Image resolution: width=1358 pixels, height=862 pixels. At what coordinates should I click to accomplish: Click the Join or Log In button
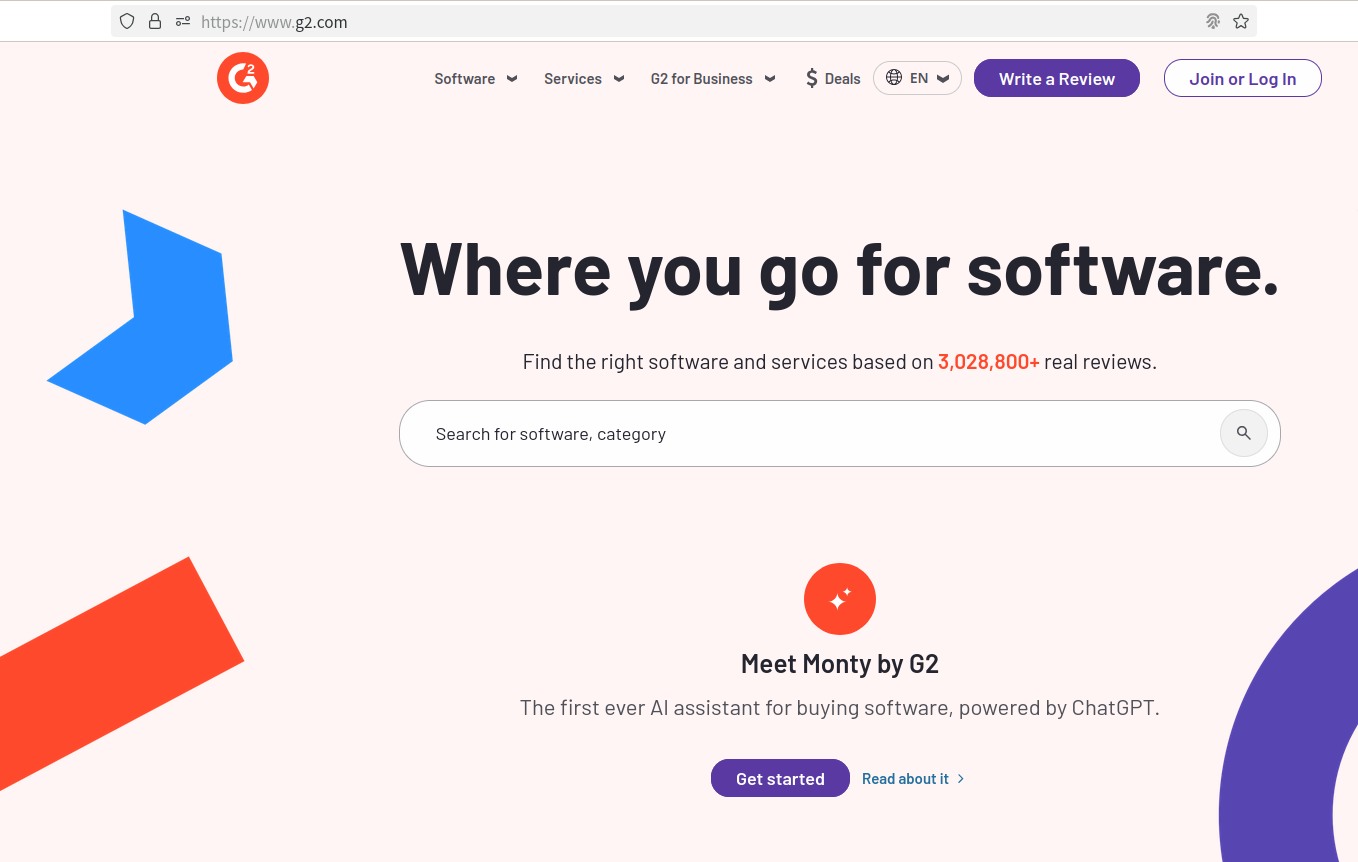(x=1242, y=79)
